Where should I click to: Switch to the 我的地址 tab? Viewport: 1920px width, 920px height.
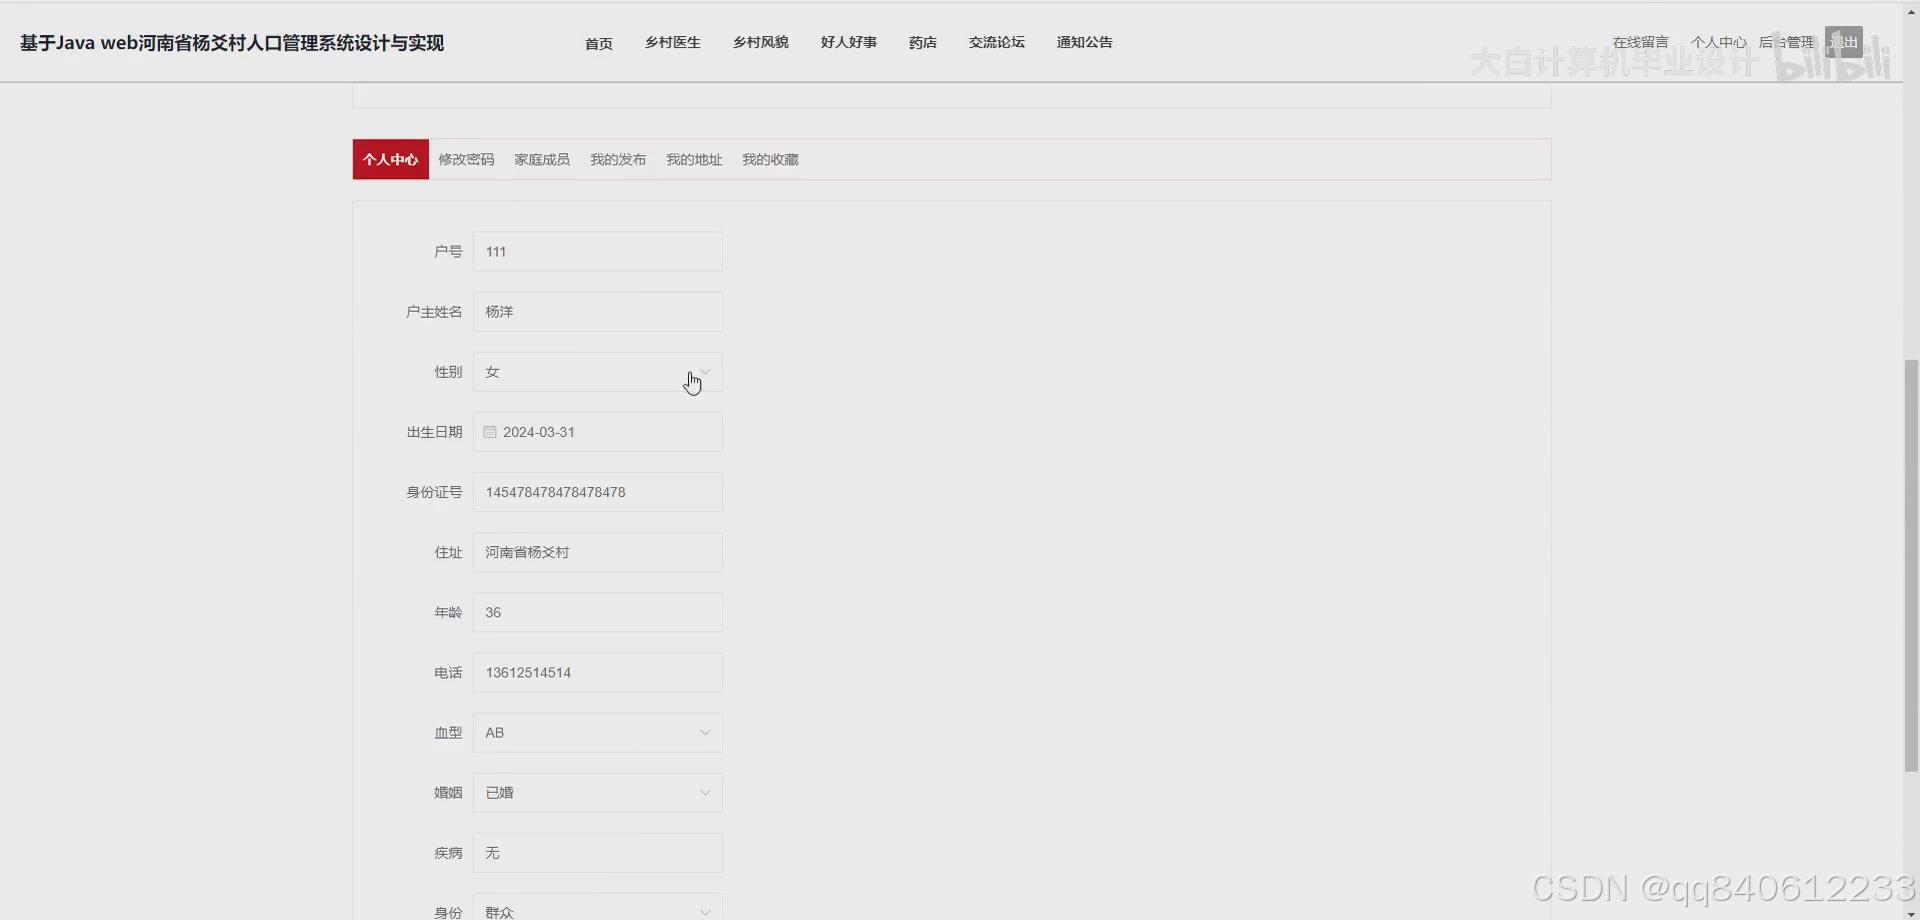[694, 159]
